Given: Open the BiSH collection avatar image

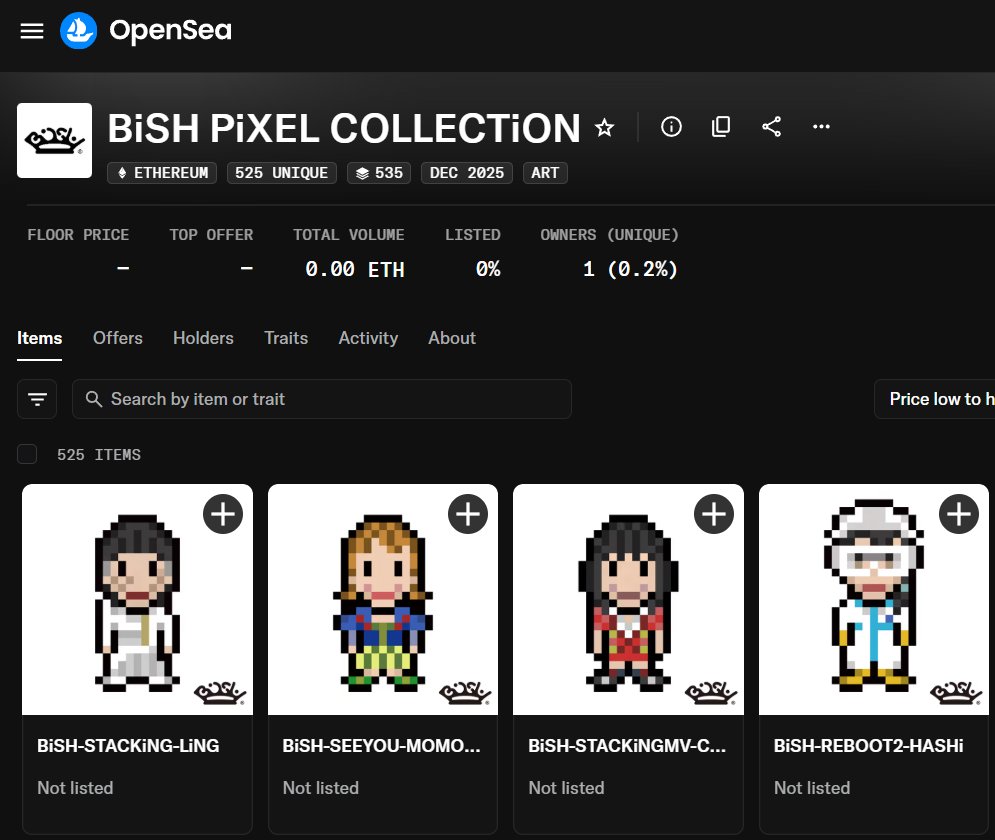Looking at the screenshot, I should 55,140.
